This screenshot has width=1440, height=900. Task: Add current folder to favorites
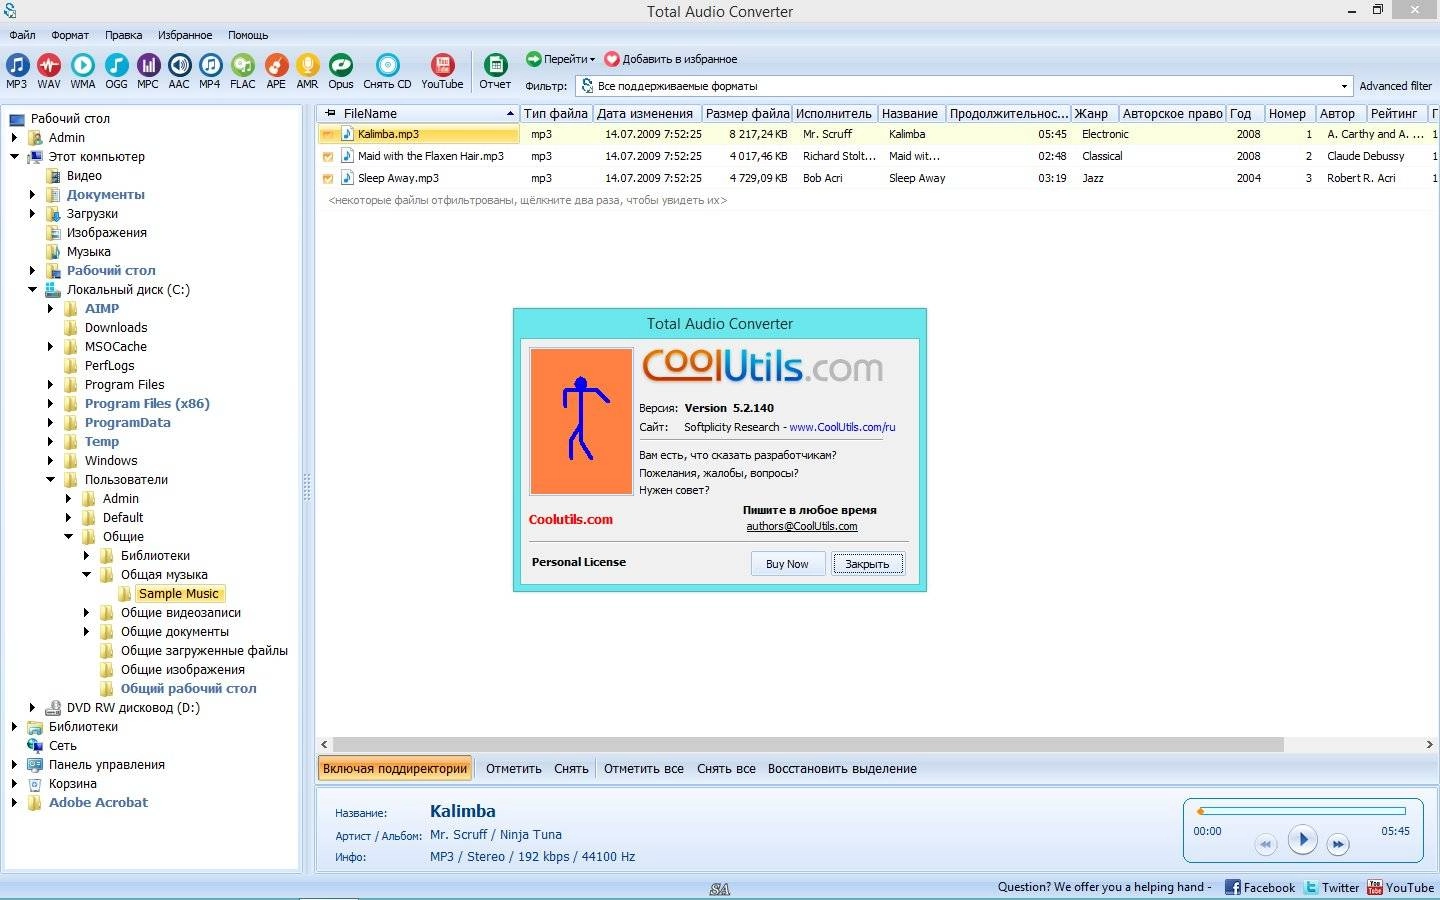(x=671, y=59)
